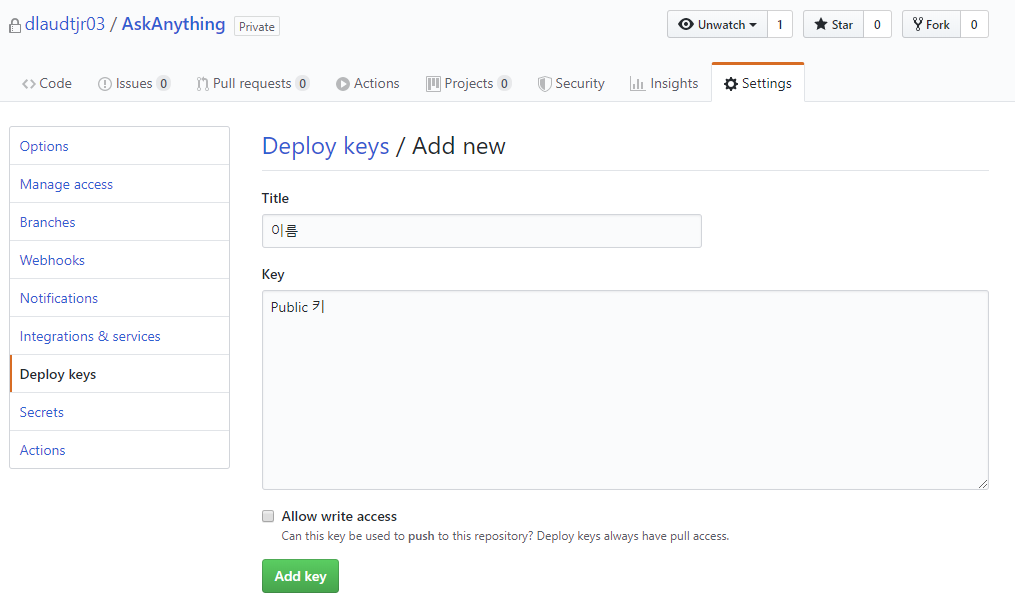Click the Issues count badge 0
The image size is (1015, 604).
click(x=164, y=84)
